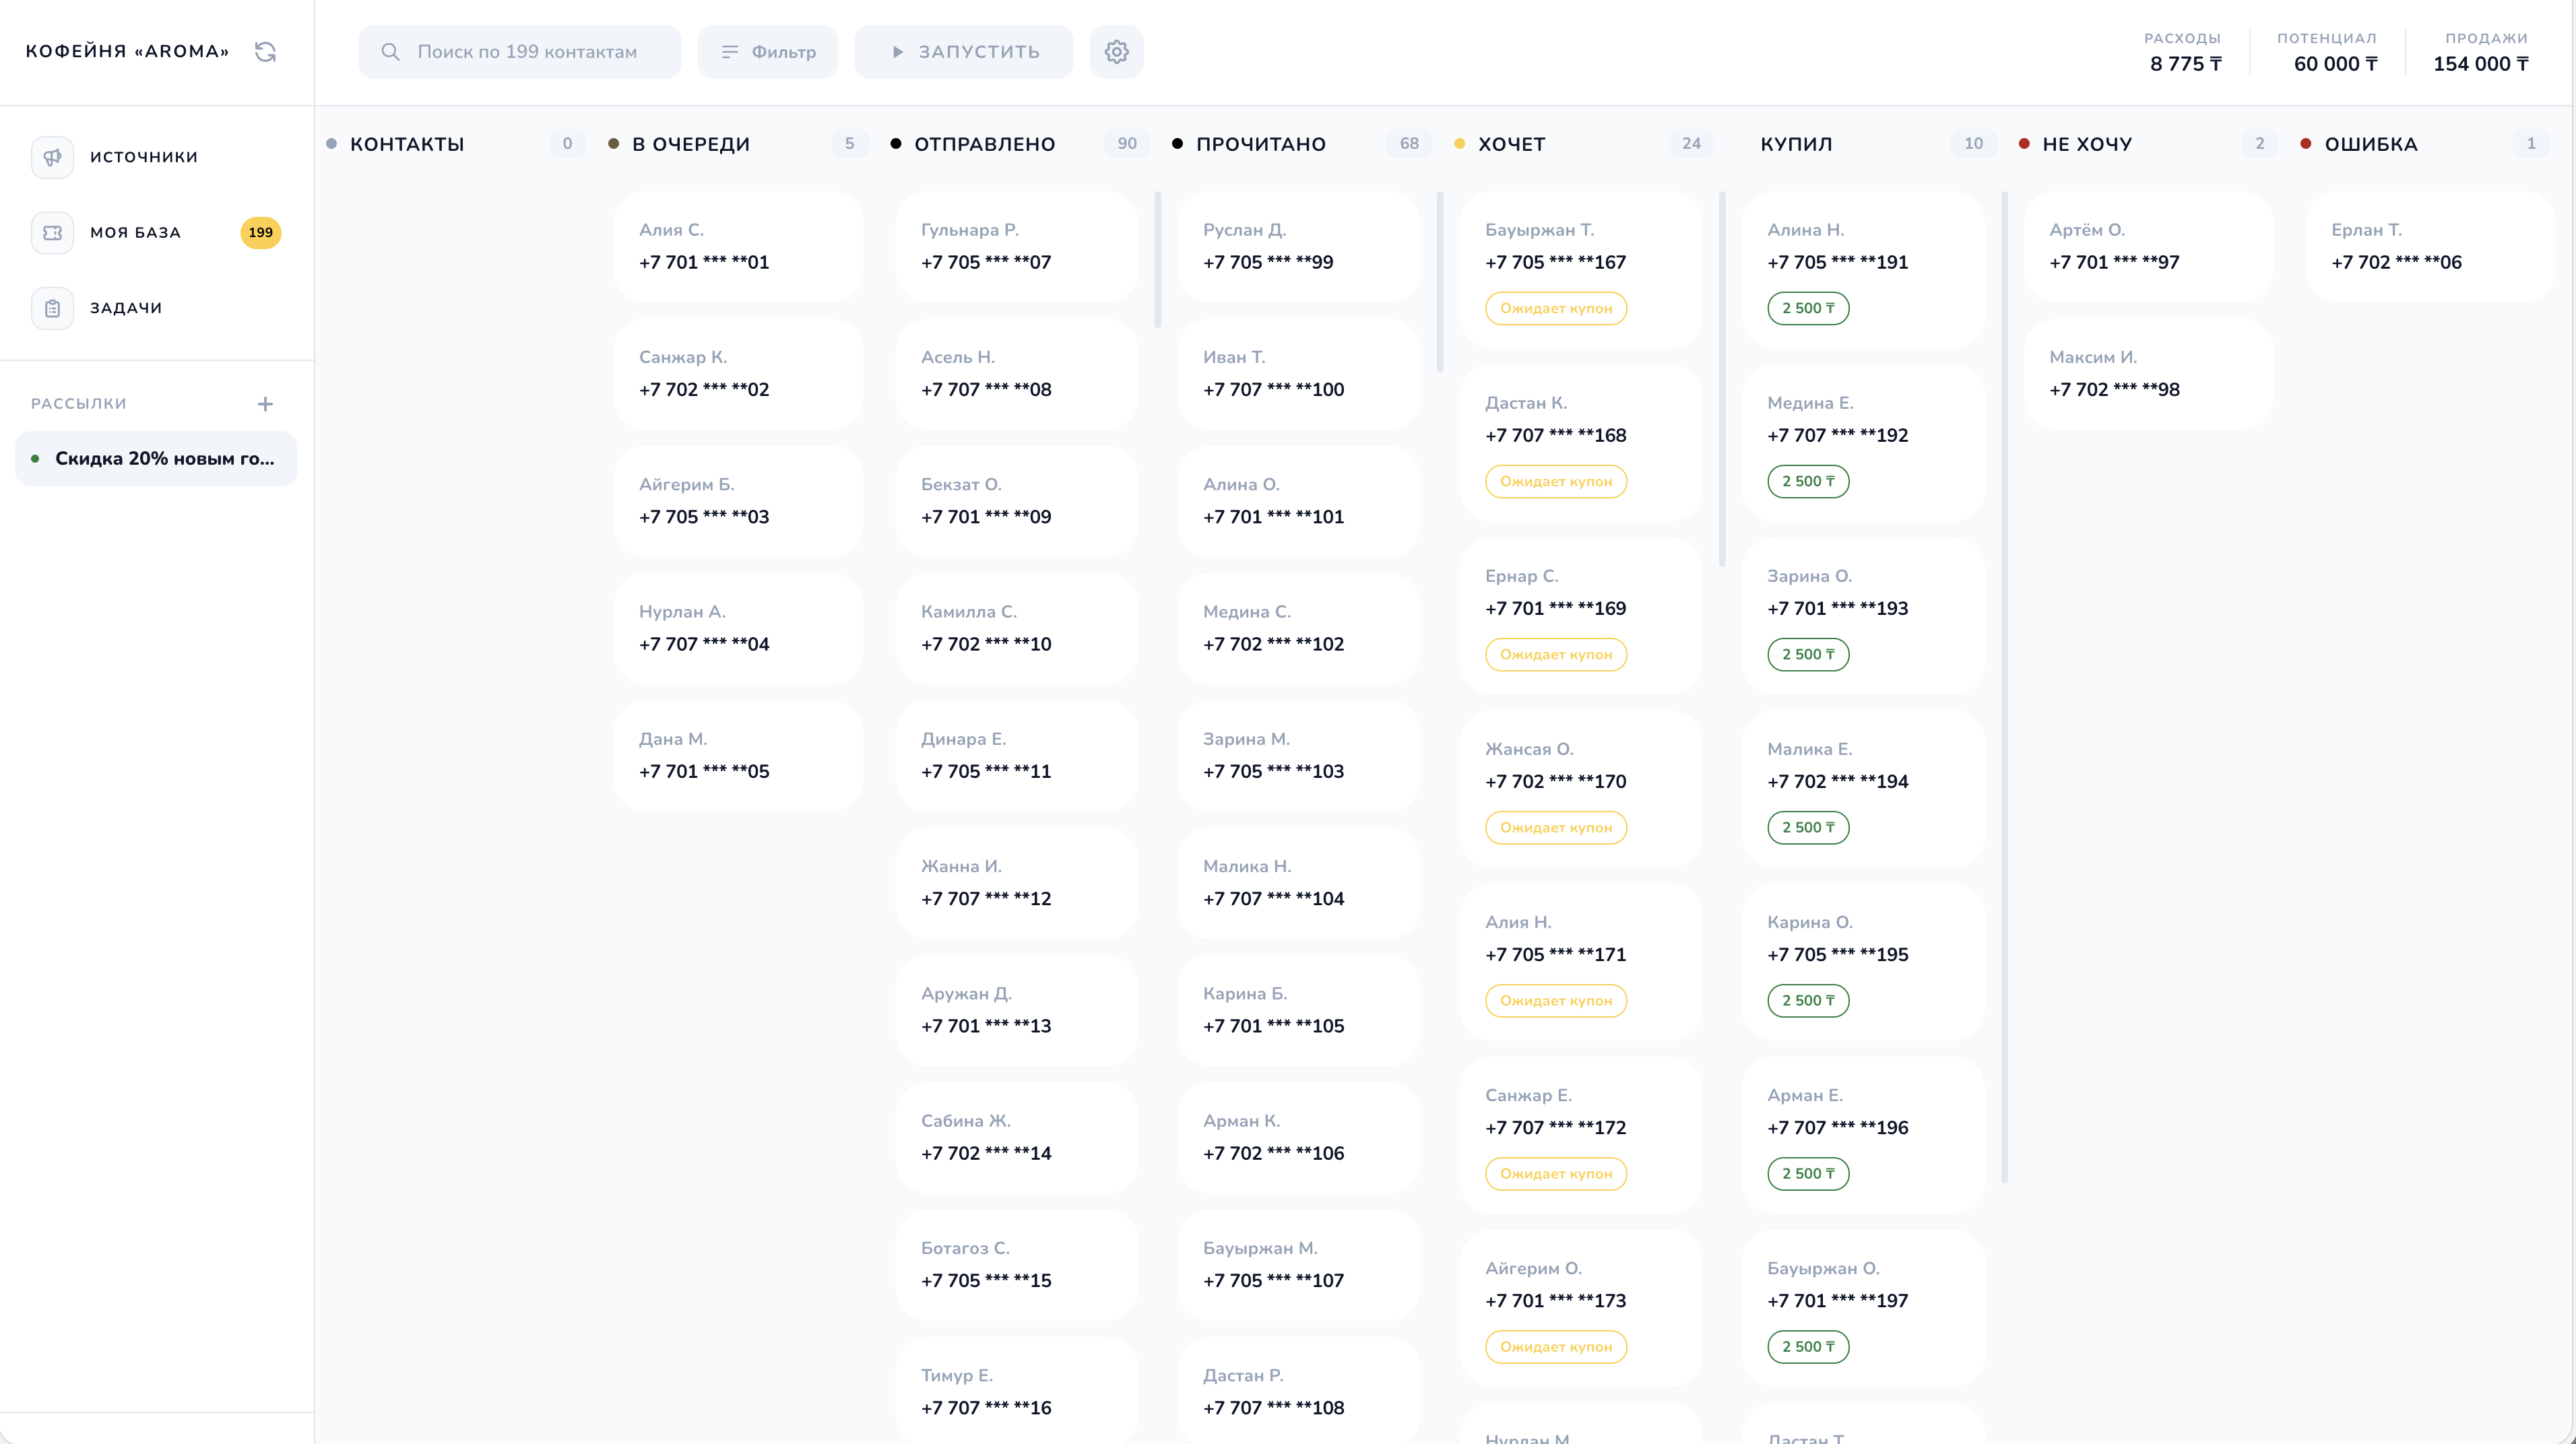Open the Асель Н. contact card
The image size is (2576, 1444).
click(x=1017, y=374)
